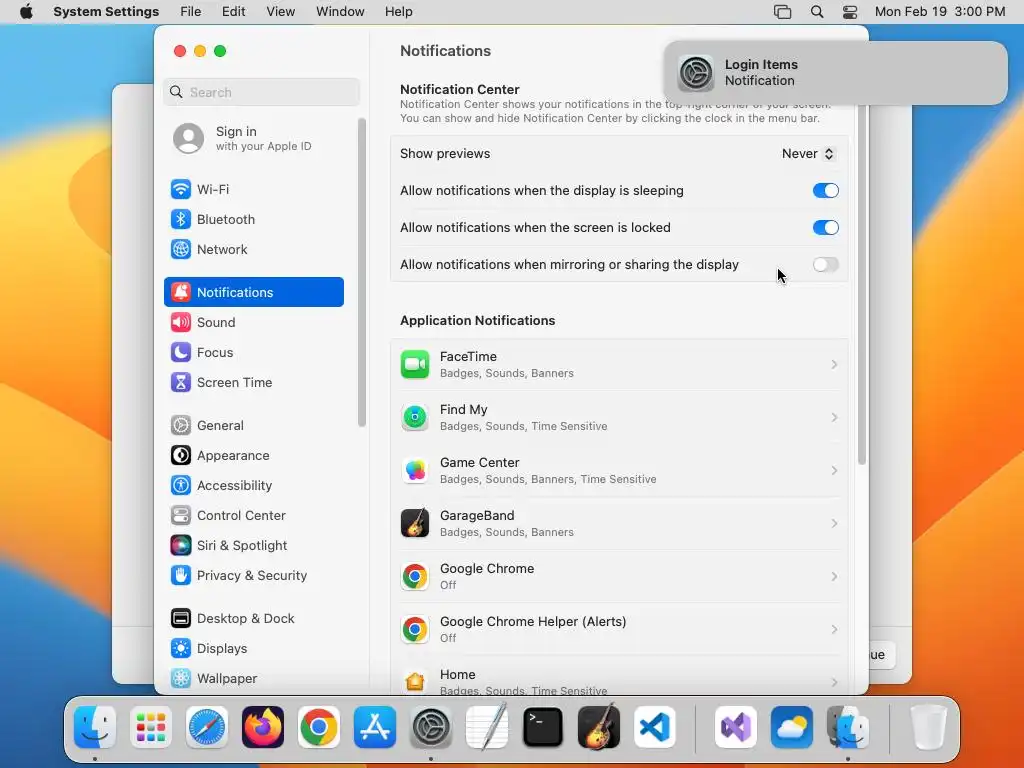Open Visual Studio from the Dock
The height and width of the screenshot is (768, 1024).
tap(736, 727)
